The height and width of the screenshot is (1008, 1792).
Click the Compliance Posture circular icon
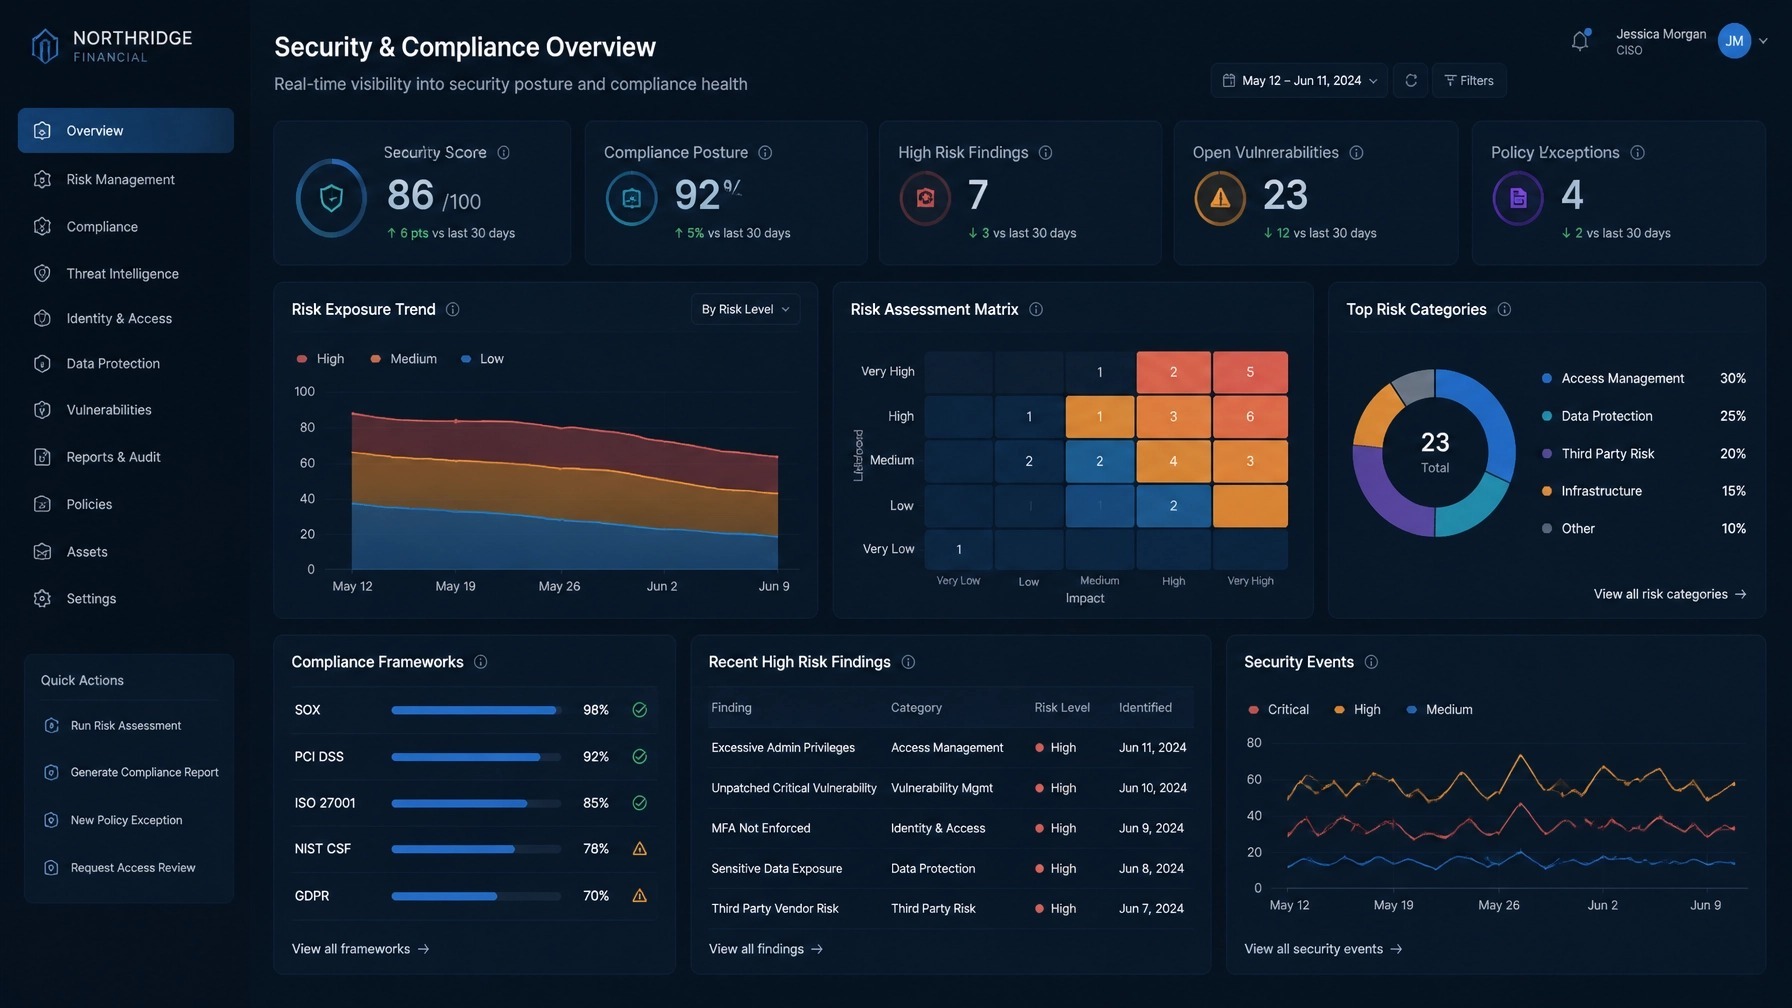tap(632, 198)
